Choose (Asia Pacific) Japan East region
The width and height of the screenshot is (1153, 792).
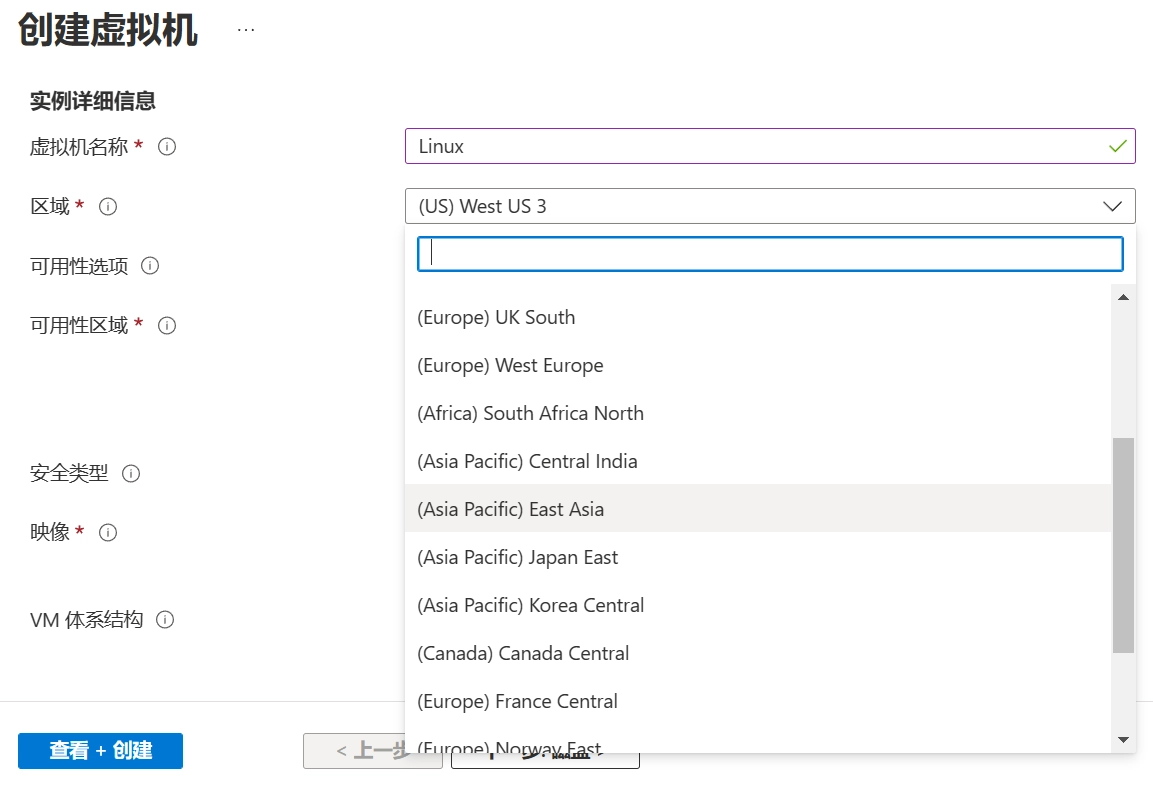tap(757, 557)
